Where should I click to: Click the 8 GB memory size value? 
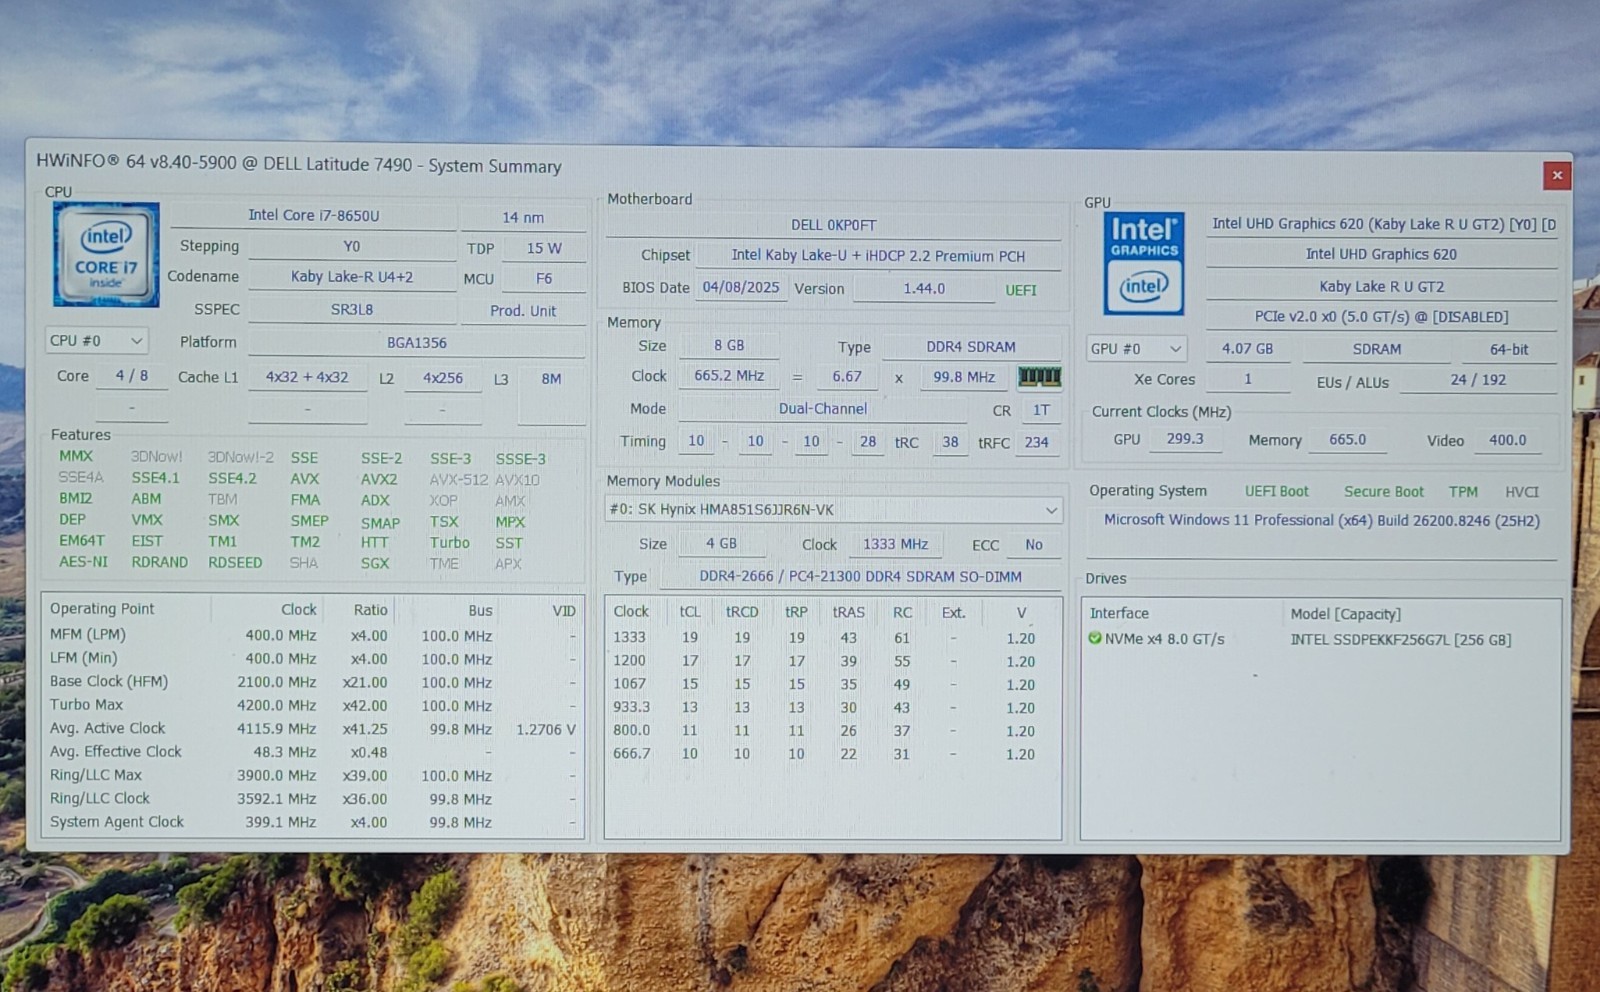[729, 345]
